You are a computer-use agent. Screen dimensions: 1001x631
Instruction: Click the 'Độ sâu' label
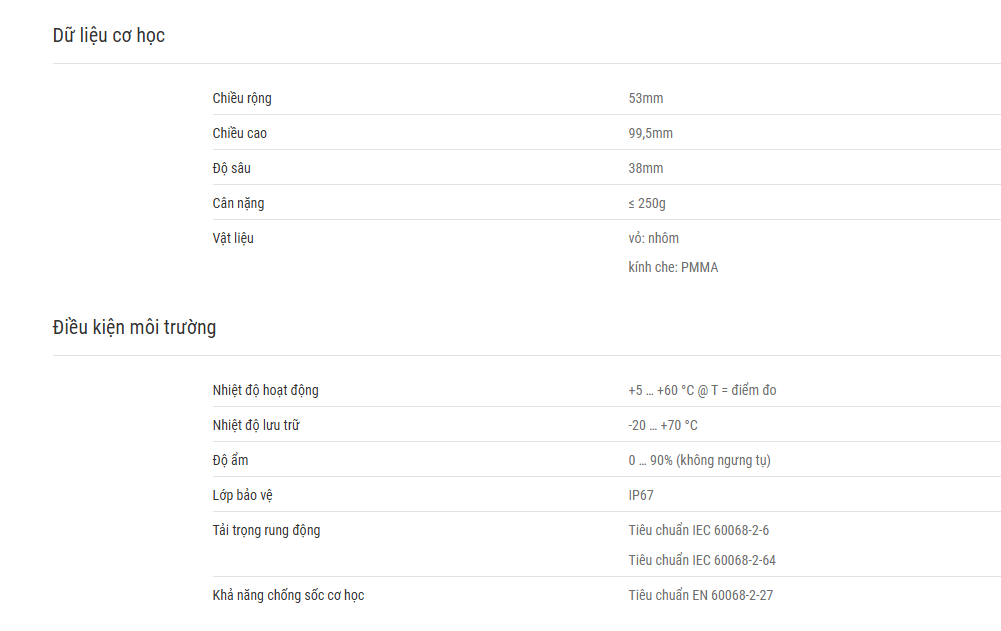click(232, 169)
